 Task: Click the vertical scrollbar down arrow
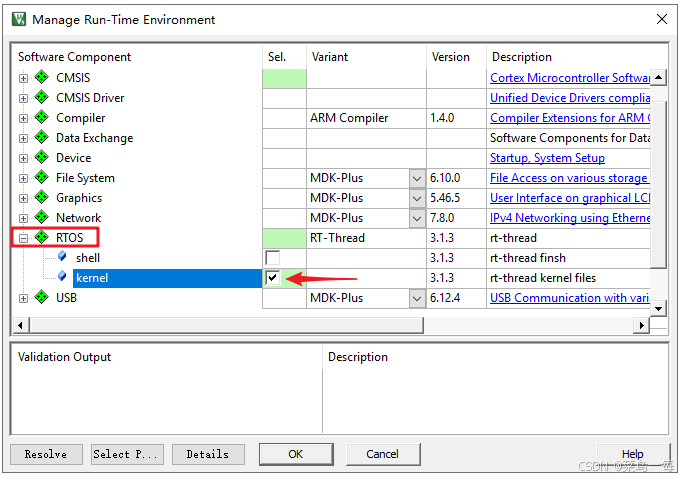pyautogui.click(x=659, y=309)
